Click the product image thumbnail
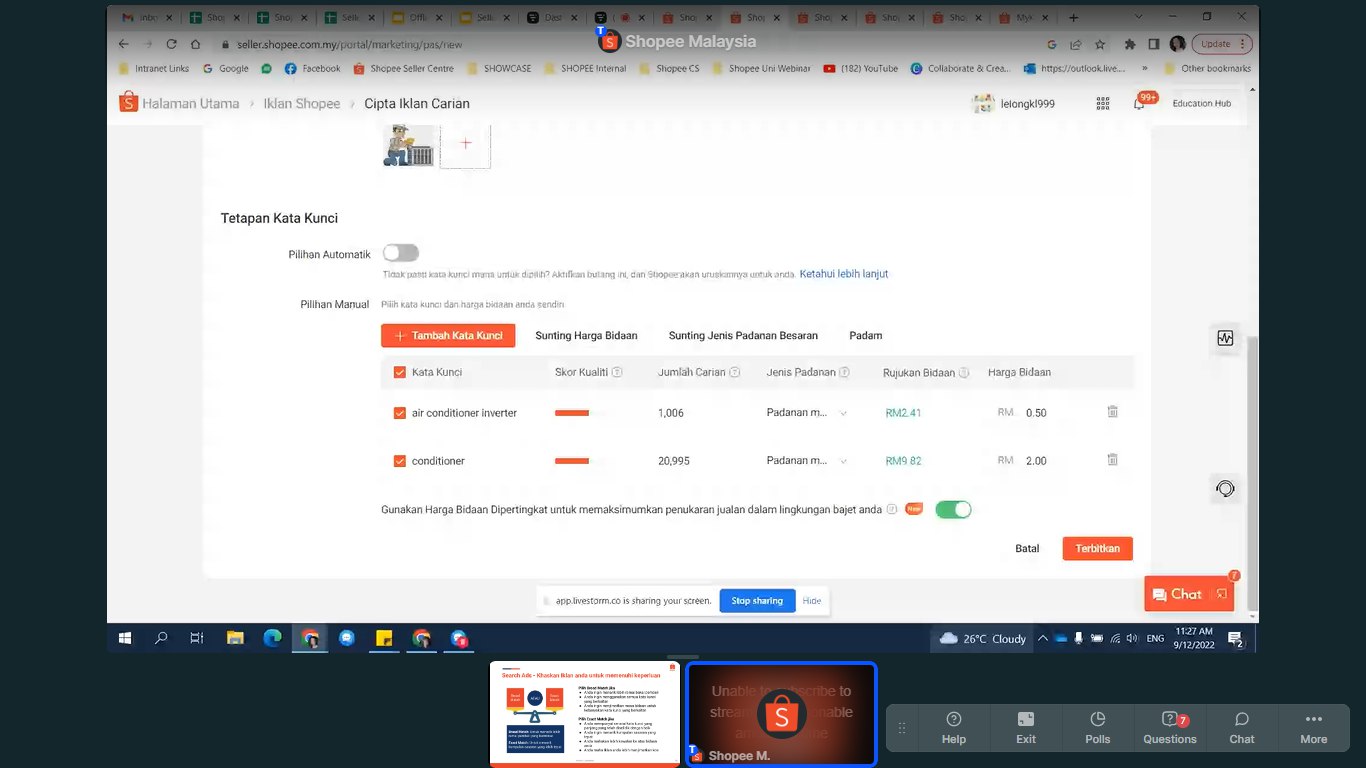 coord(408,145)
